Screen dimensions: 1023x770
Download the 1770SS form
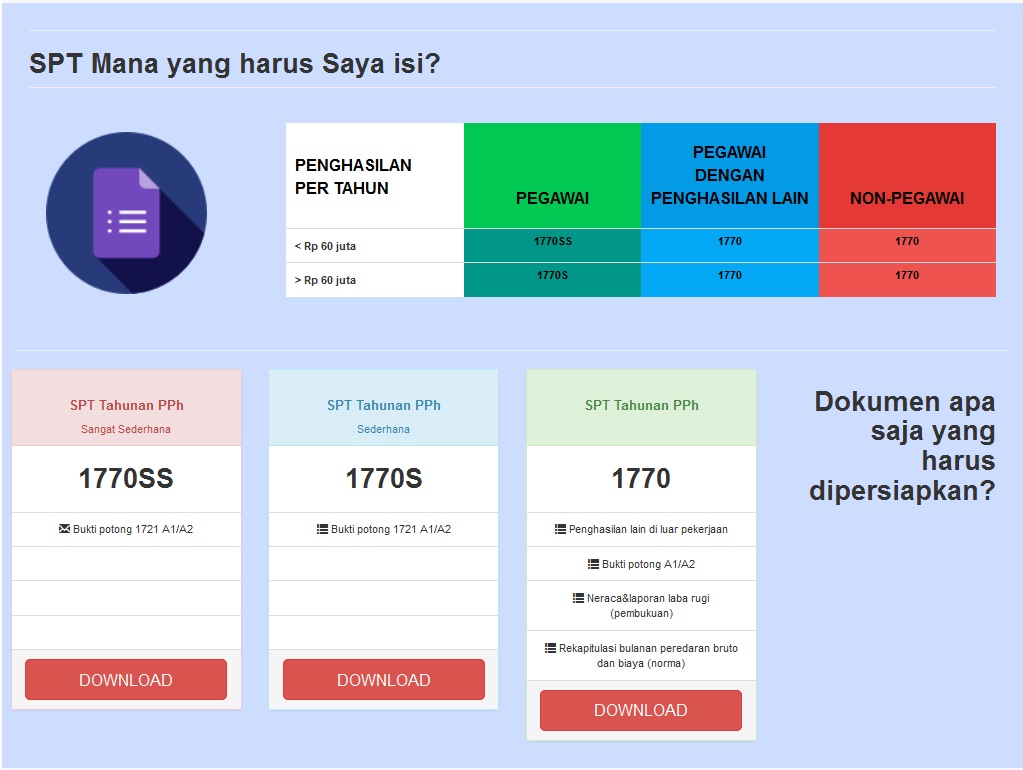click(126, 680)
